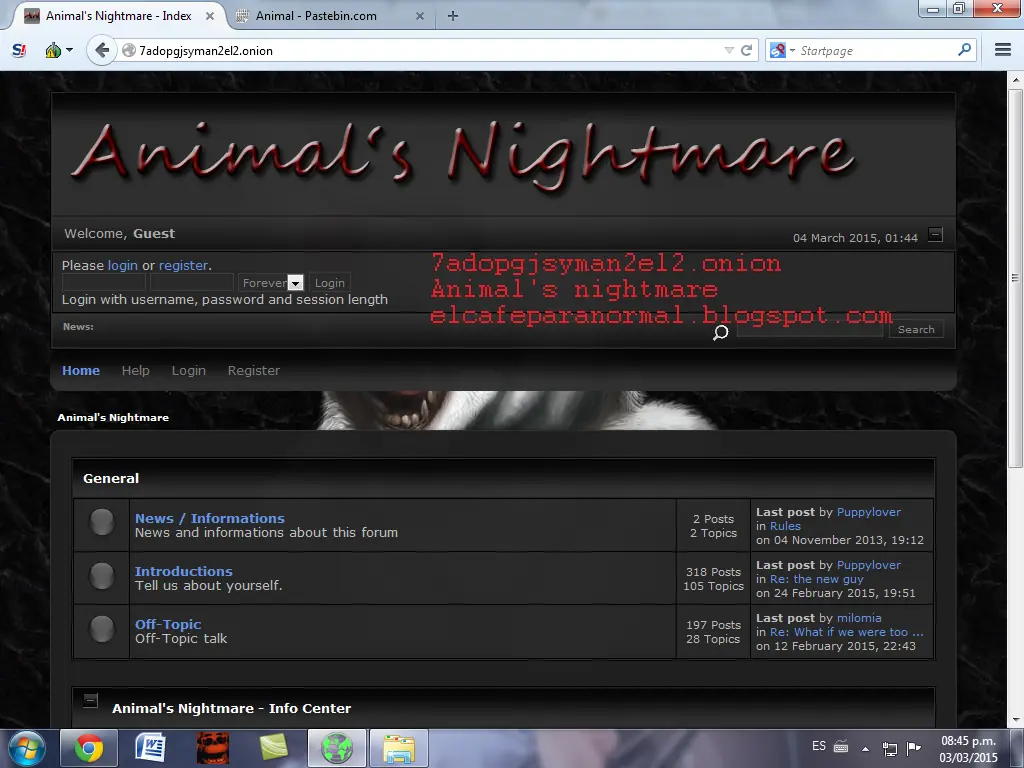Viewport: 1024px width, 768px height.
Task: Open Puppylover profile in Introductions row
Action: (869, 565)
